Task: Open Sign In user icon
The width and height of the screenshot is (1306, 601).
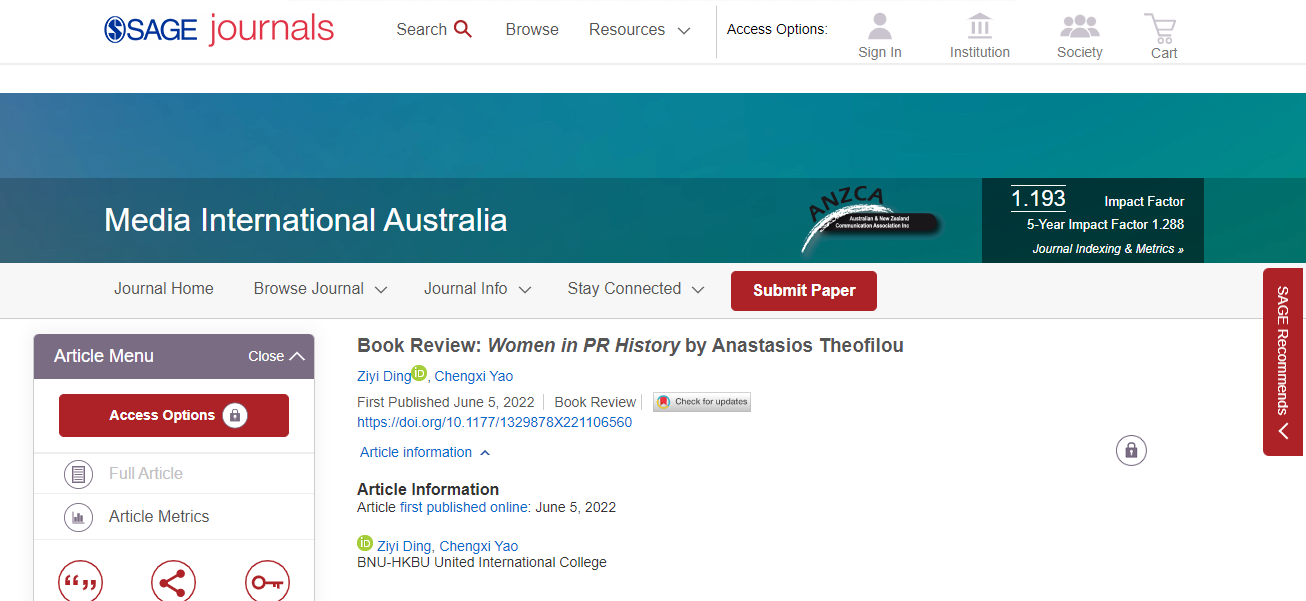Action: (x=879, y=27)
